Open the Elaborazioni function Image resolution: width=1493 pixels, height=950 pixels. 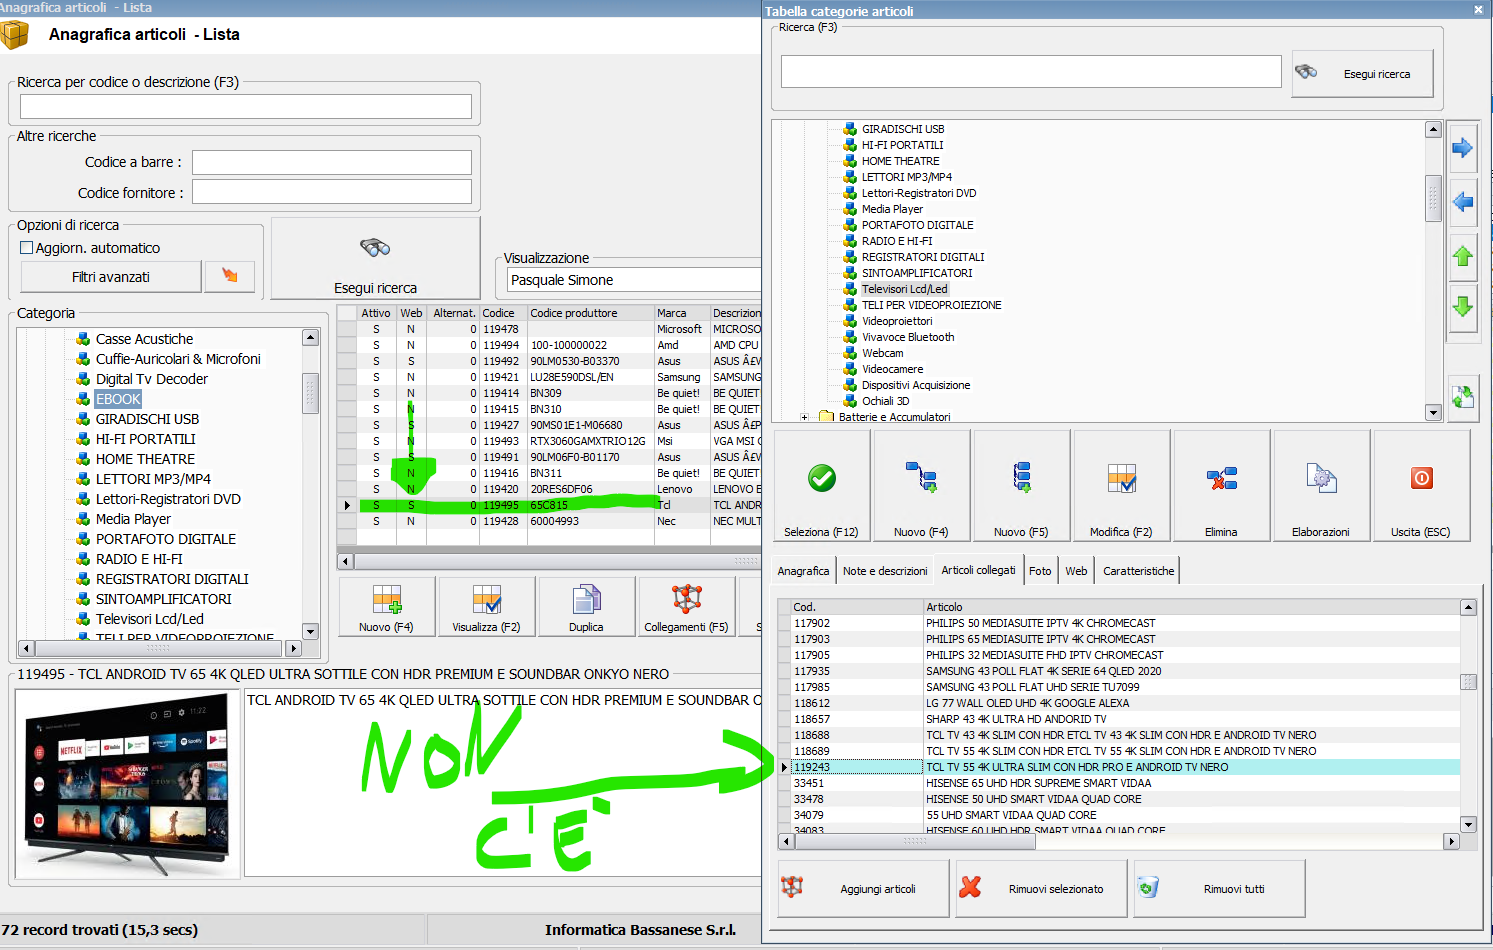[1321, 486]
